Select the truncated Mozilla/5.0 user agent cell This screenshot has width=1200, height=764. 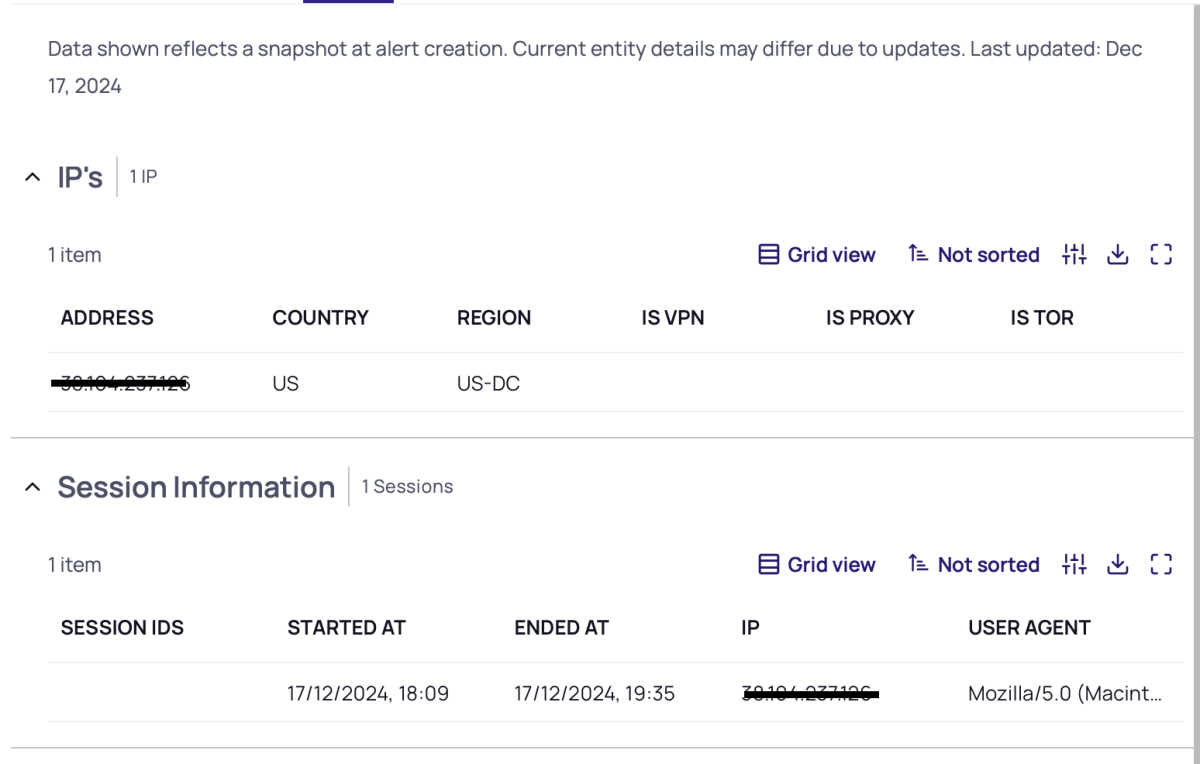click(1065, 693)
